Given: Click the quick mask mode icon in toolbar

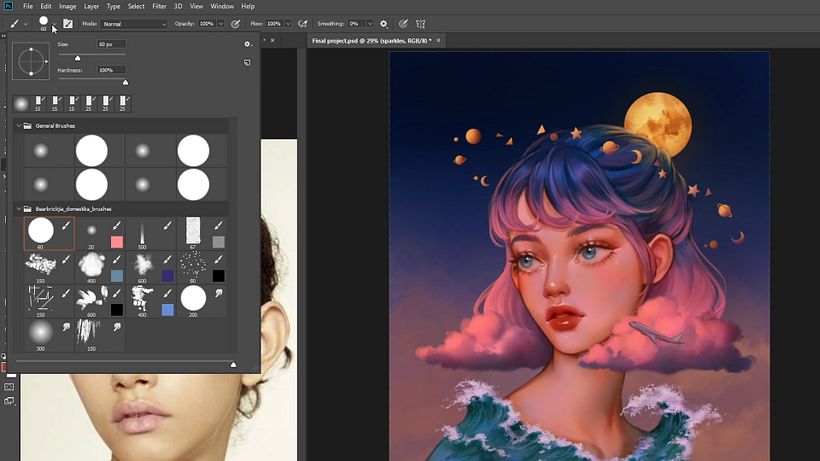Looking at the screenshot, I should coord(9,387).
